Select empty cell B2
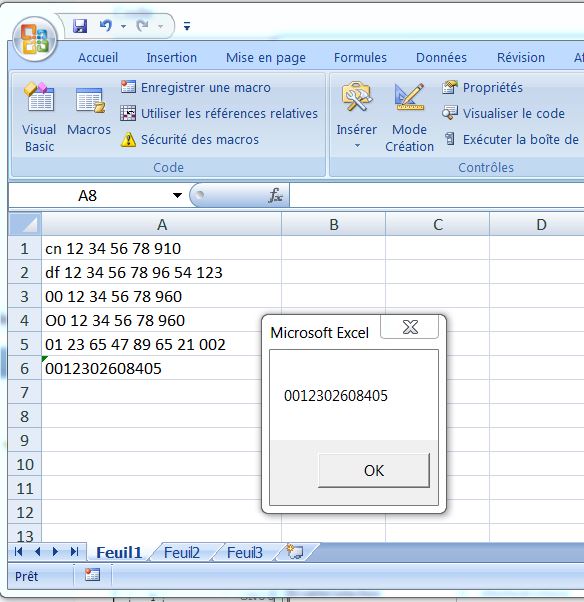The height and width of the screenshot is (602, 584). tap(333, 272)
